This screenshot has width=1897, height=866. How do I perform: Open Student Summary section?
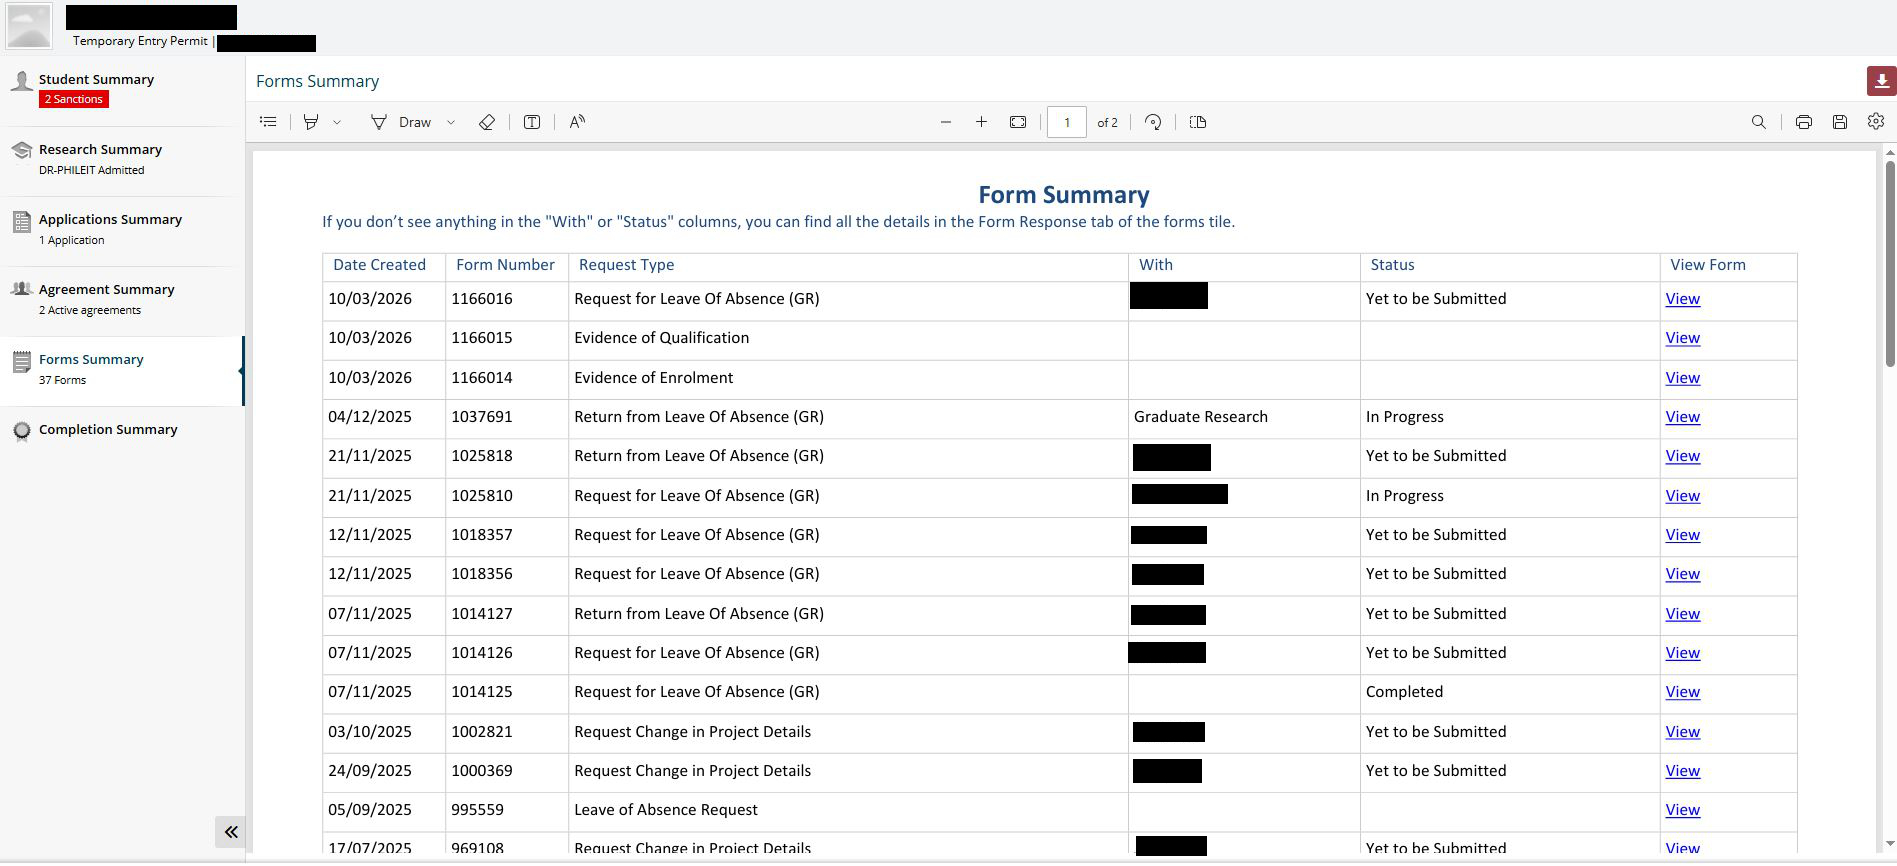[x=122, y=91]
